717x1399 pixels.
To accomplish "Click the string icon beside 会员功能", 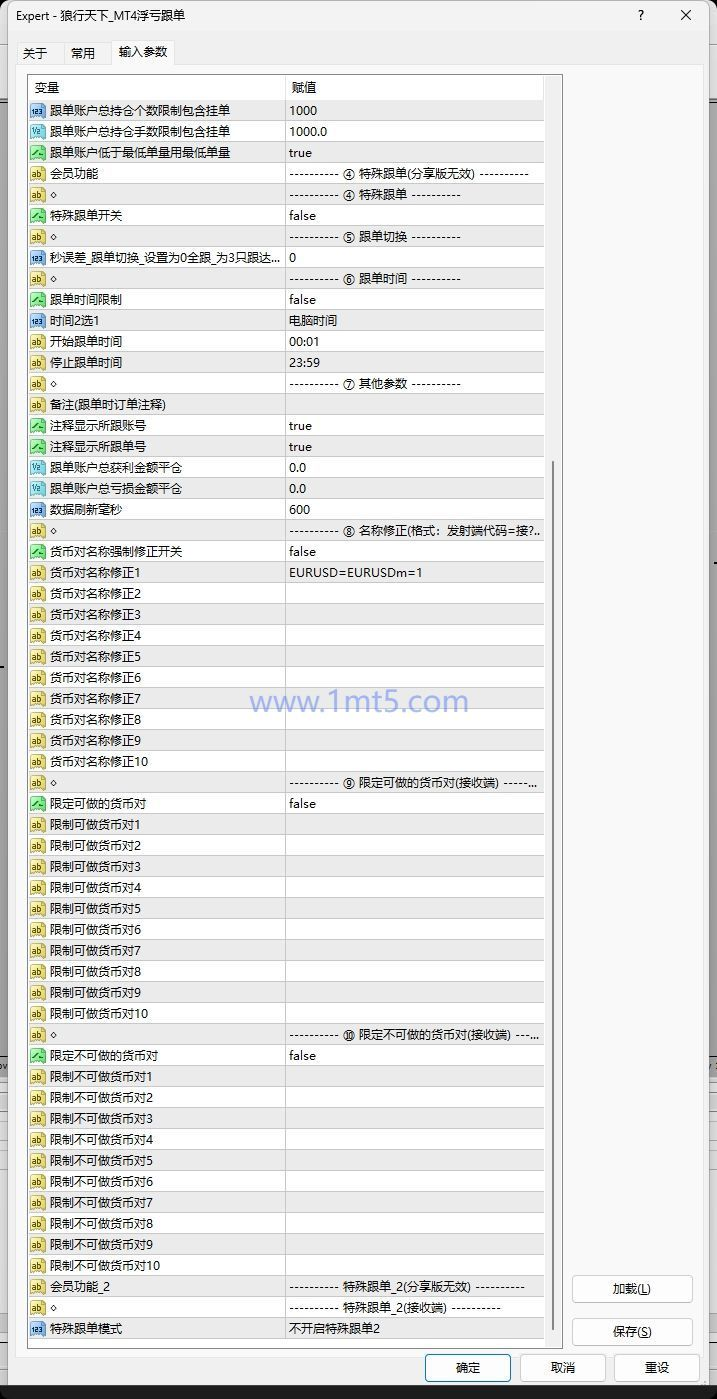I will tap(38, 174).
